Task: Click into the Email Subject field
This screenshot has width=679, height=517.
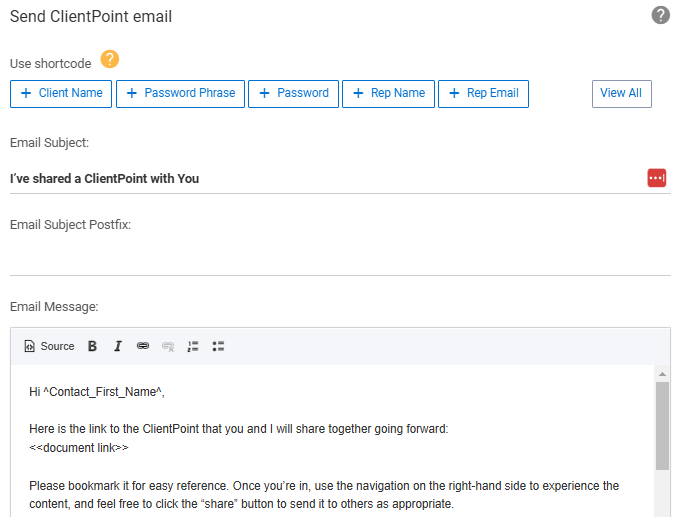Action: click(x=327, y=178)
